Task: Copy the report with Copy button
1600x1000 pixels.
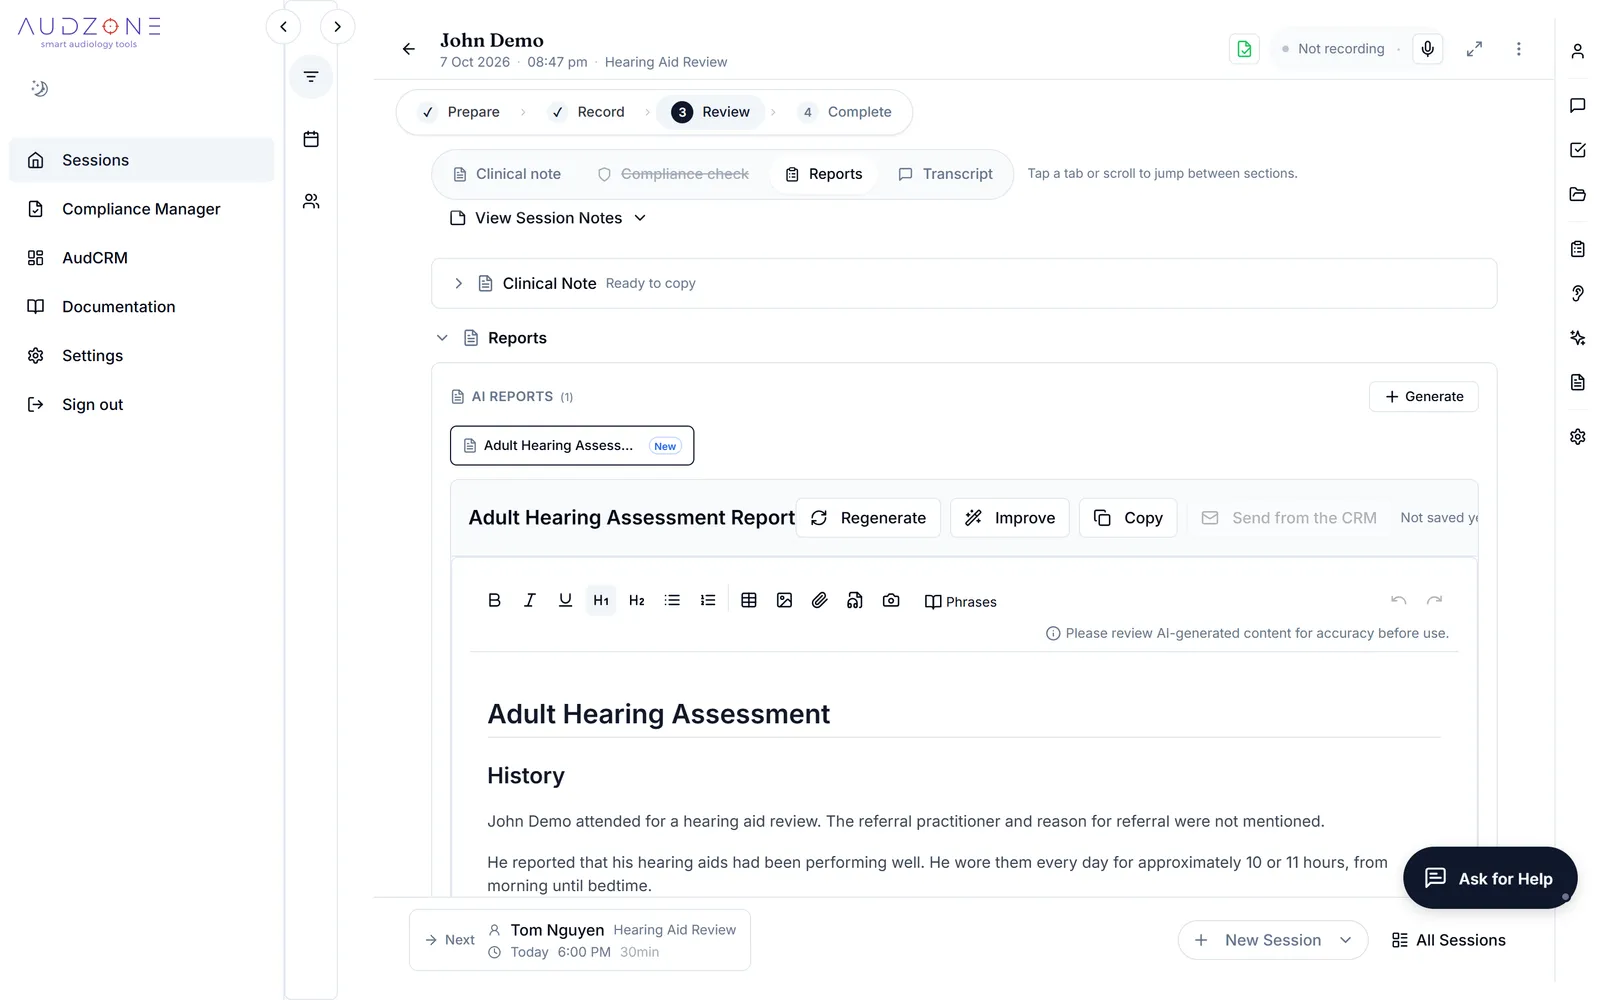Action: coord(1128,518)
